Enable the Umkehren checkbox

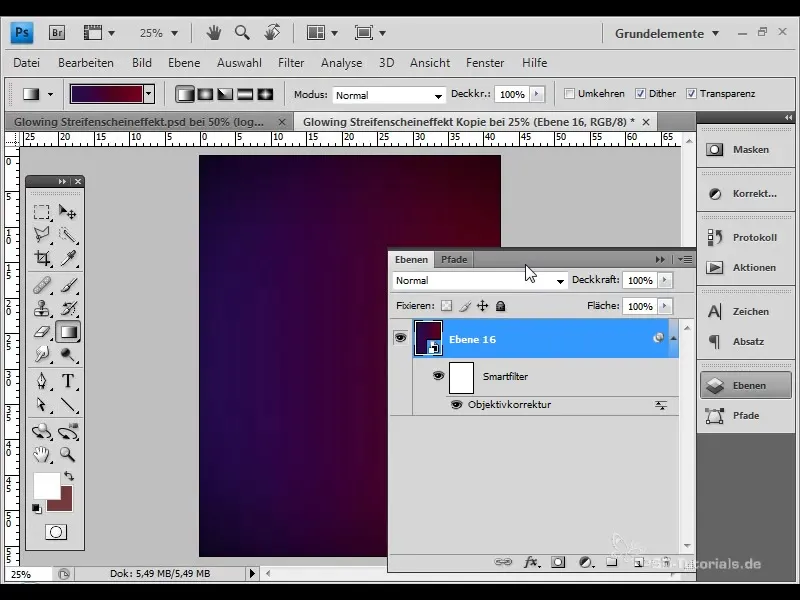569,93
